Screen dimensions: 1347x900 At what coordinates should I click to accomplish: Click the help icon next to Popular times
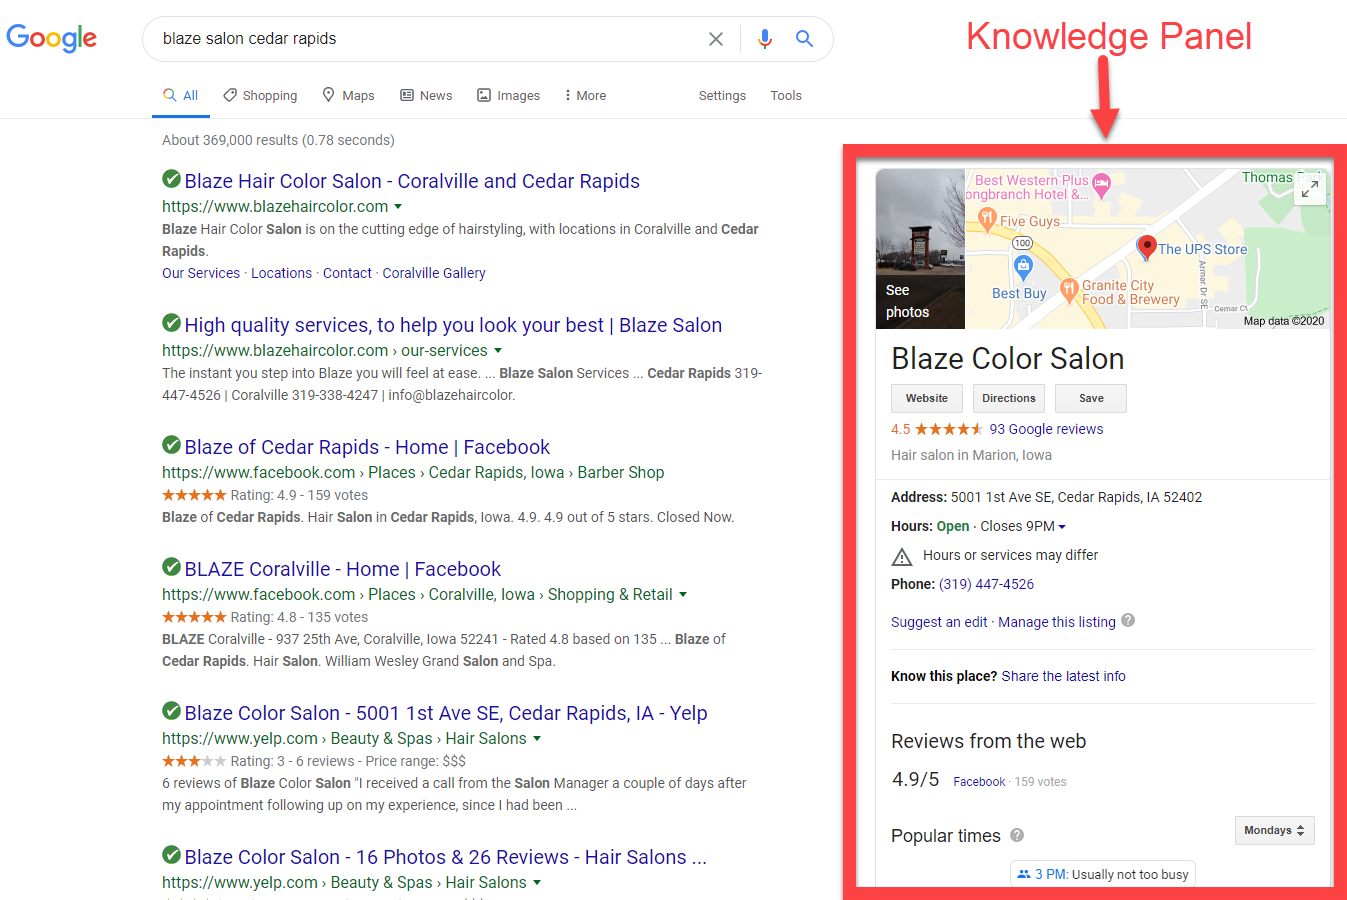point(1017,836)
